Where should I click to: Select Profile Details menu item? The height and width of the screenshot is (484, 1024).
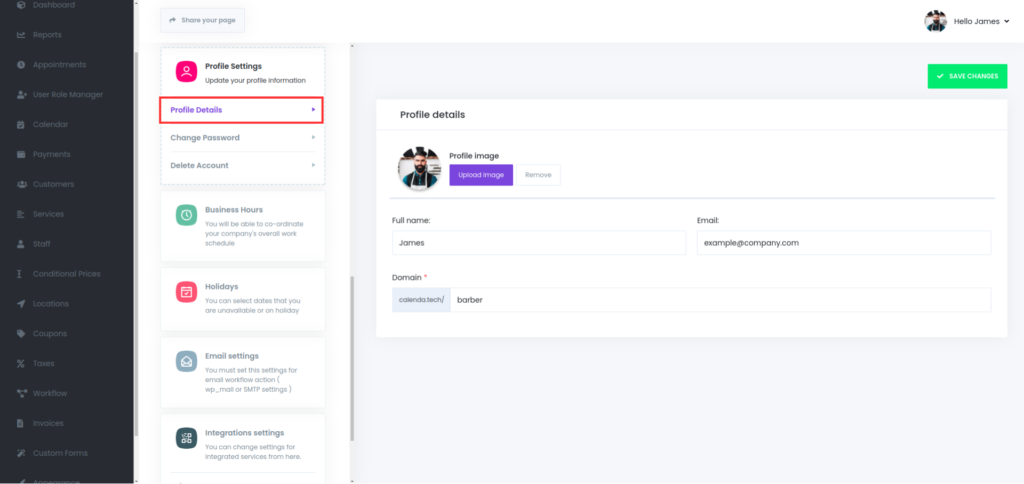(x=241, y=110)
